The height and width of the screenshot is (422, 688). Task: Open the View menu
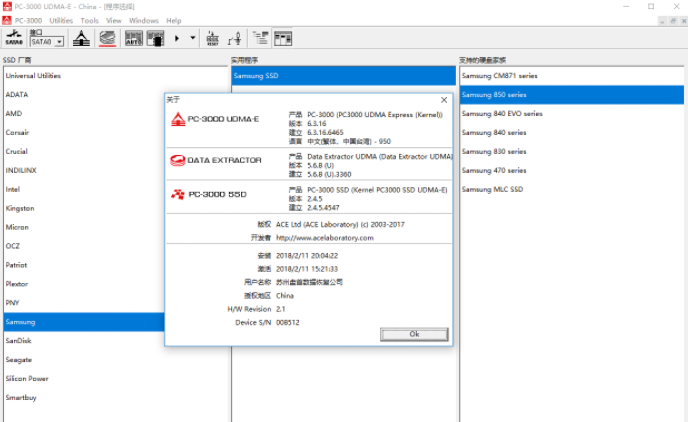pos(114,21)
